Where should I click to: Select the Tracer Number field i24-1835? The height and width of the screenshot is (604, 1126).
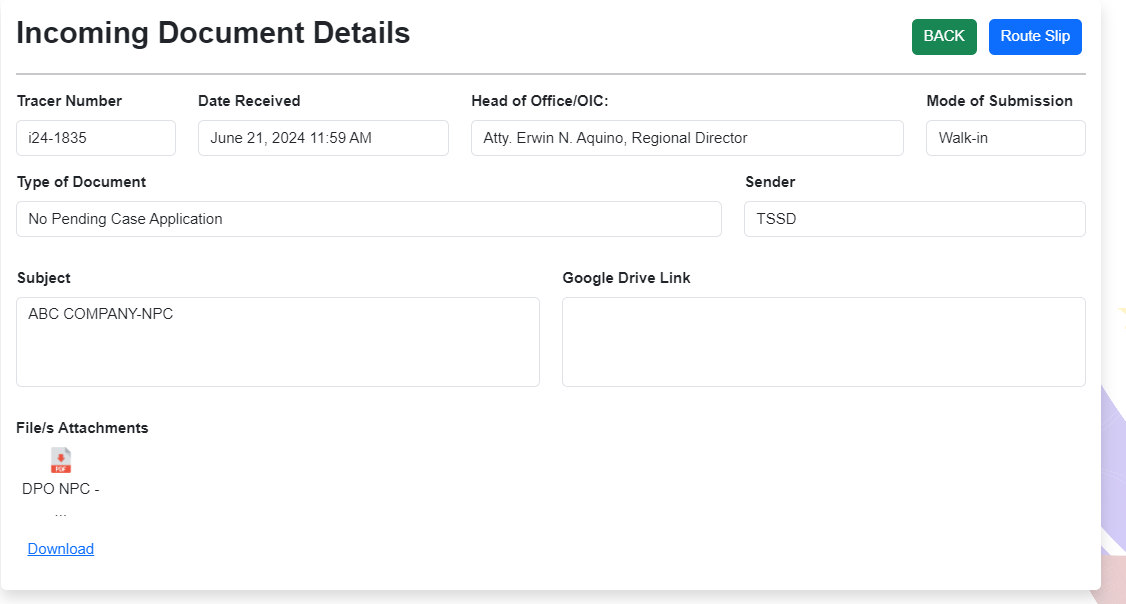coord(96,138)
